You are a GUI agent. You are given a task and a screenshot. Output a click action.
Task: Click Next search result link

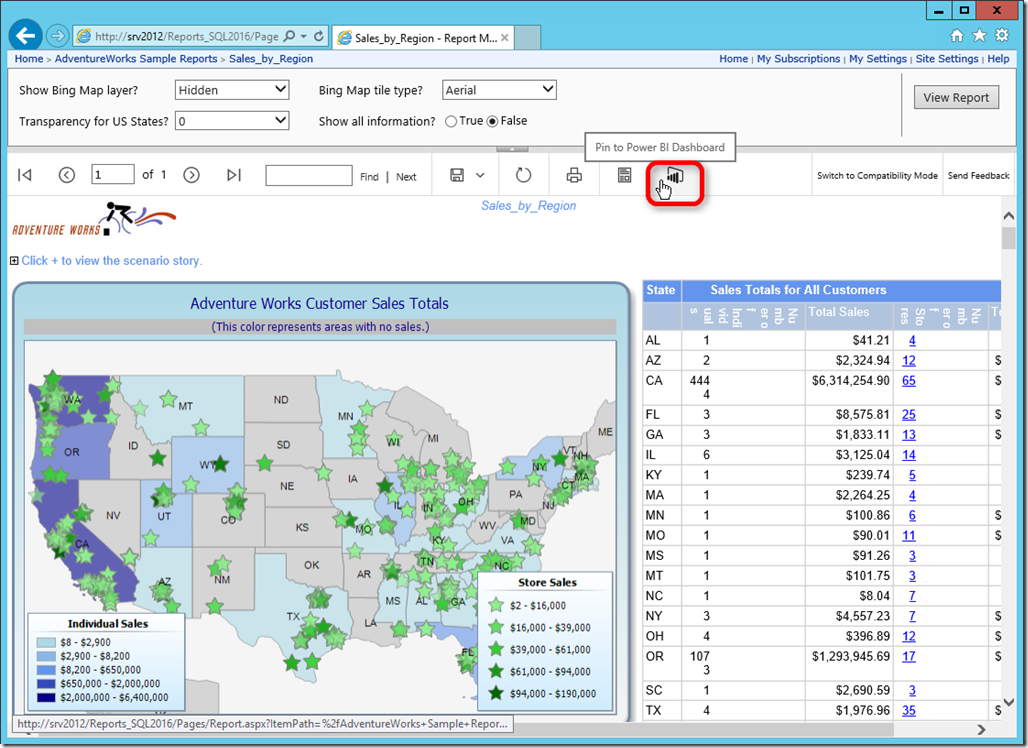[x=406, y=176]
